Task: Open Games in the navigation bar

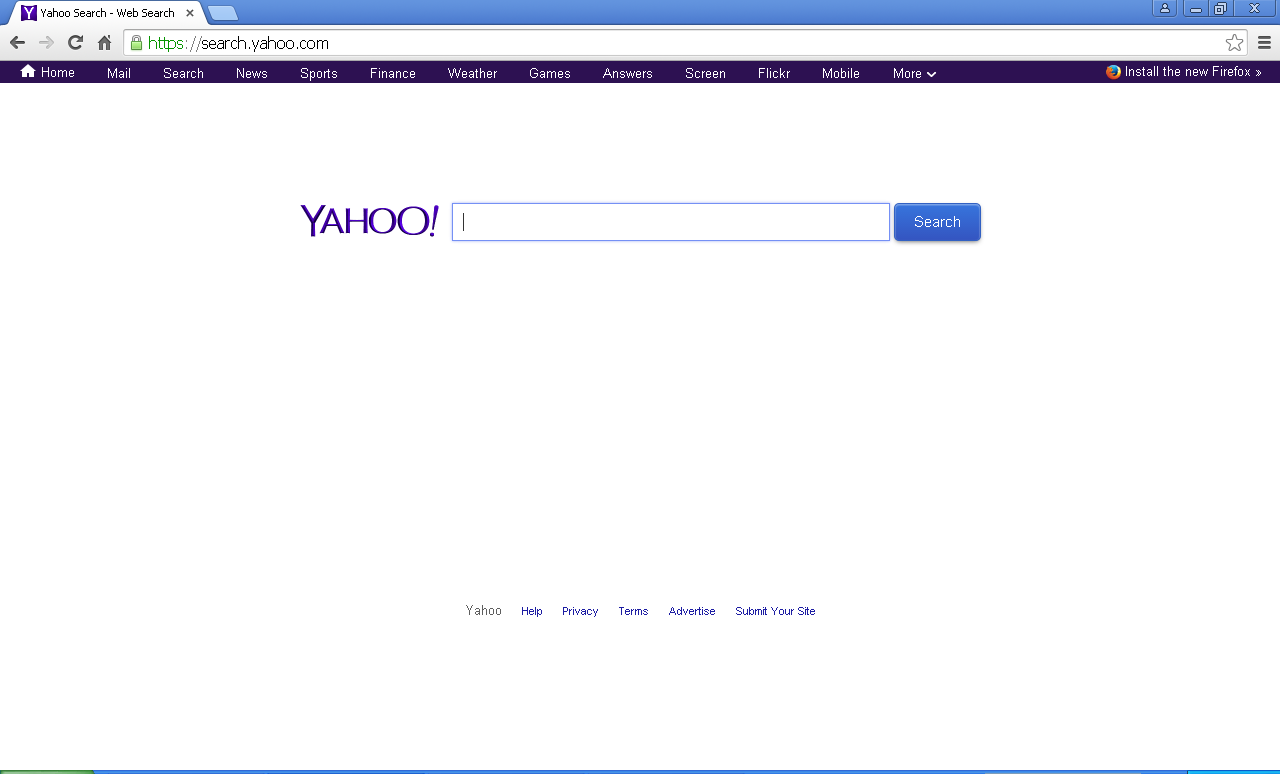Action: click(550, 73)
